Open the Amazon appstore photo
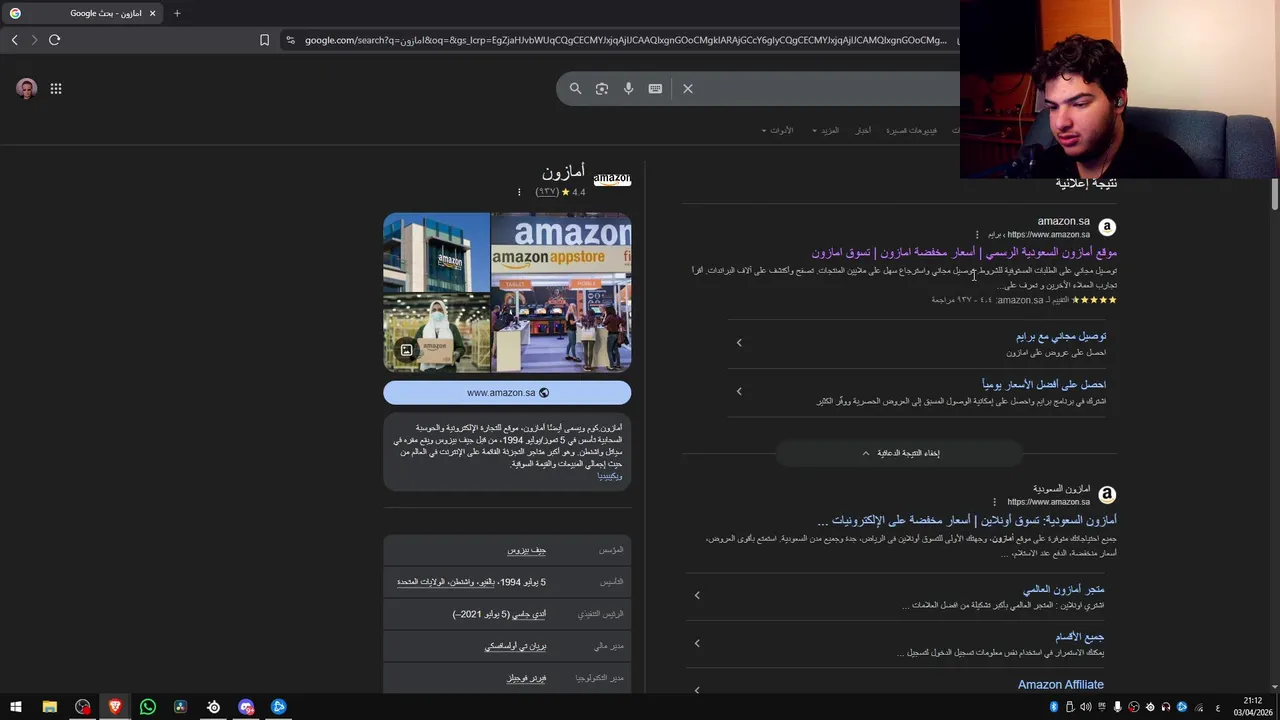Screen dimensions: 1280x720 pos(561,292)
